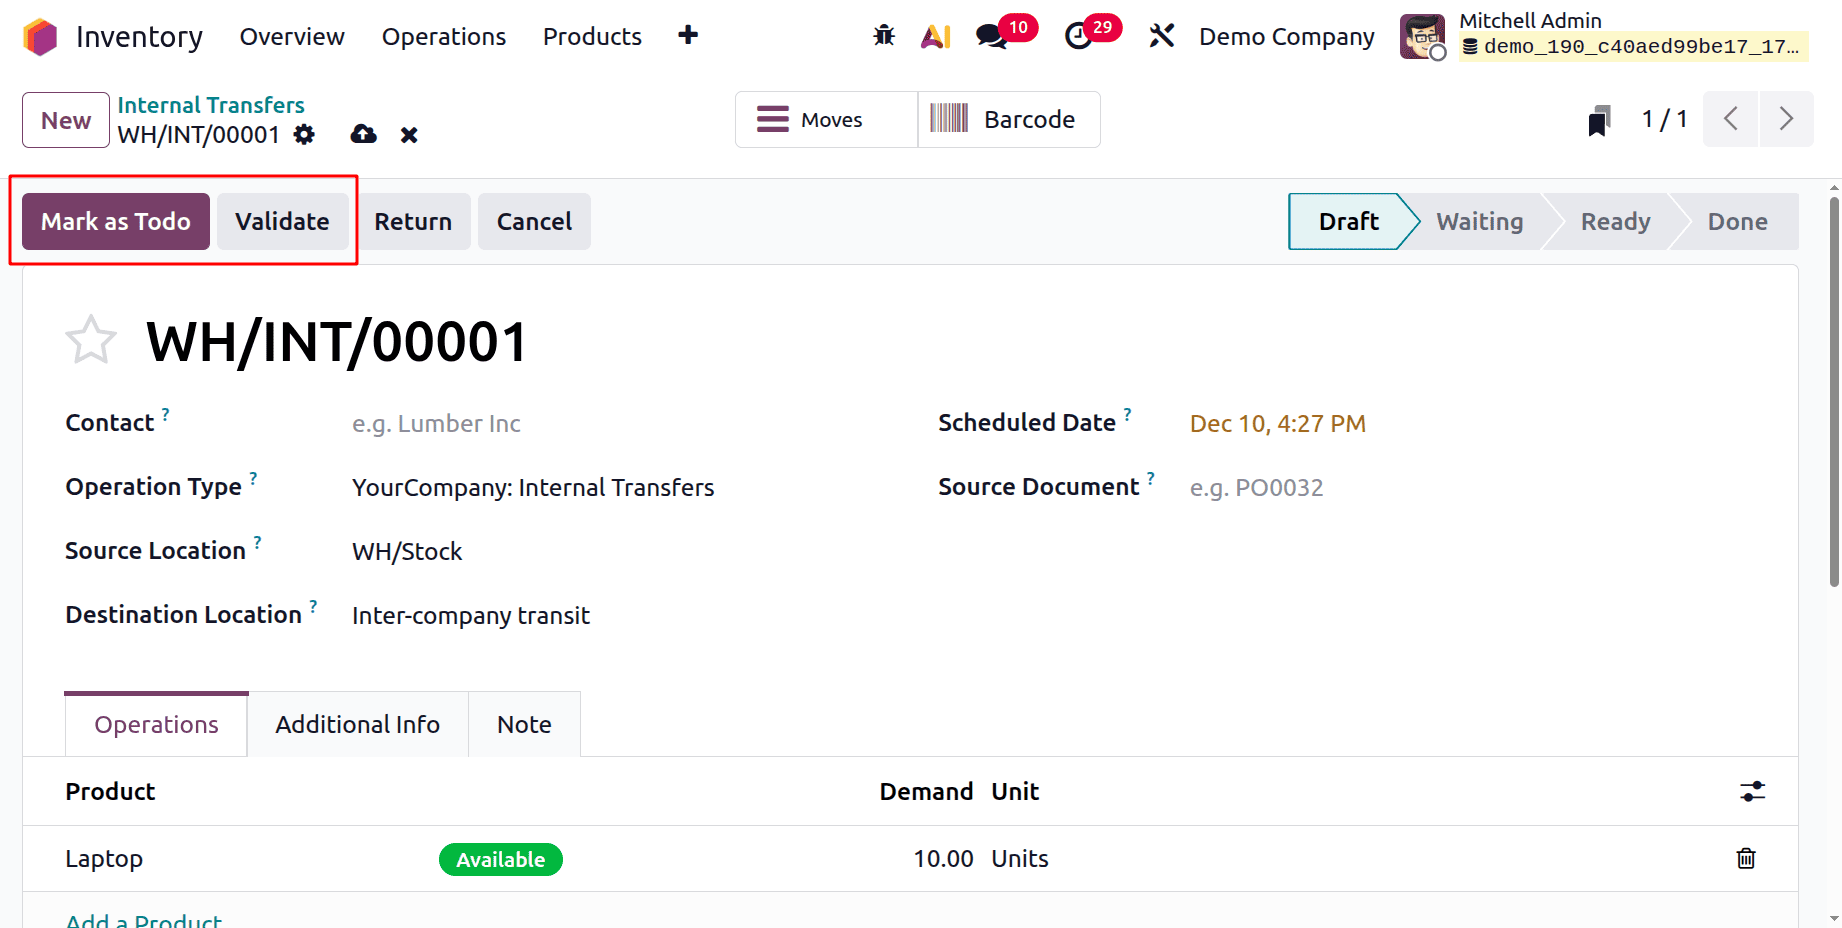This screenshot has height=928, width=1842.
Task: Open column options adjust icon
Action: click(1752, 791)
